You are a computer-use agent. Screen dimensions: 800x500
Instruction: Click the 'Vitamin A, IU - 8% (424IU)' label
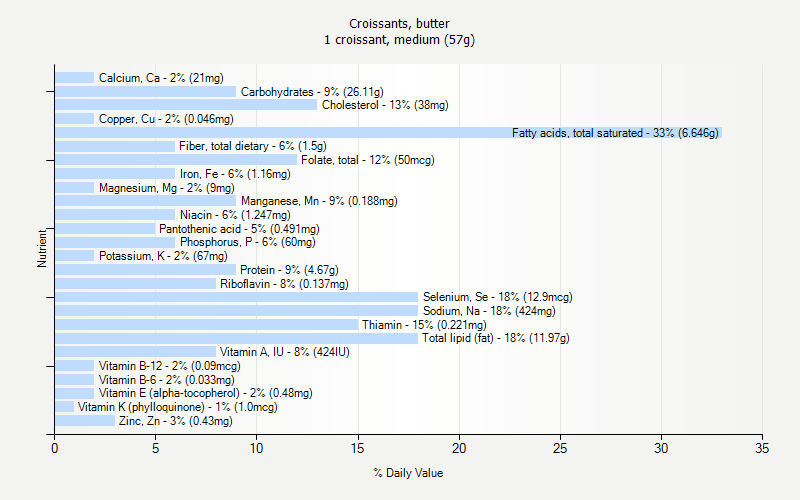tap(285, 352)
